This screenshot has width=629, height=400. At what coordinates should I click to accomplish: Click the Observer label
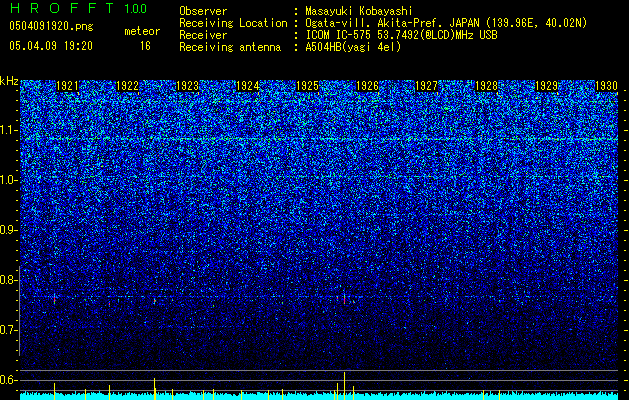tap(203, 11)
